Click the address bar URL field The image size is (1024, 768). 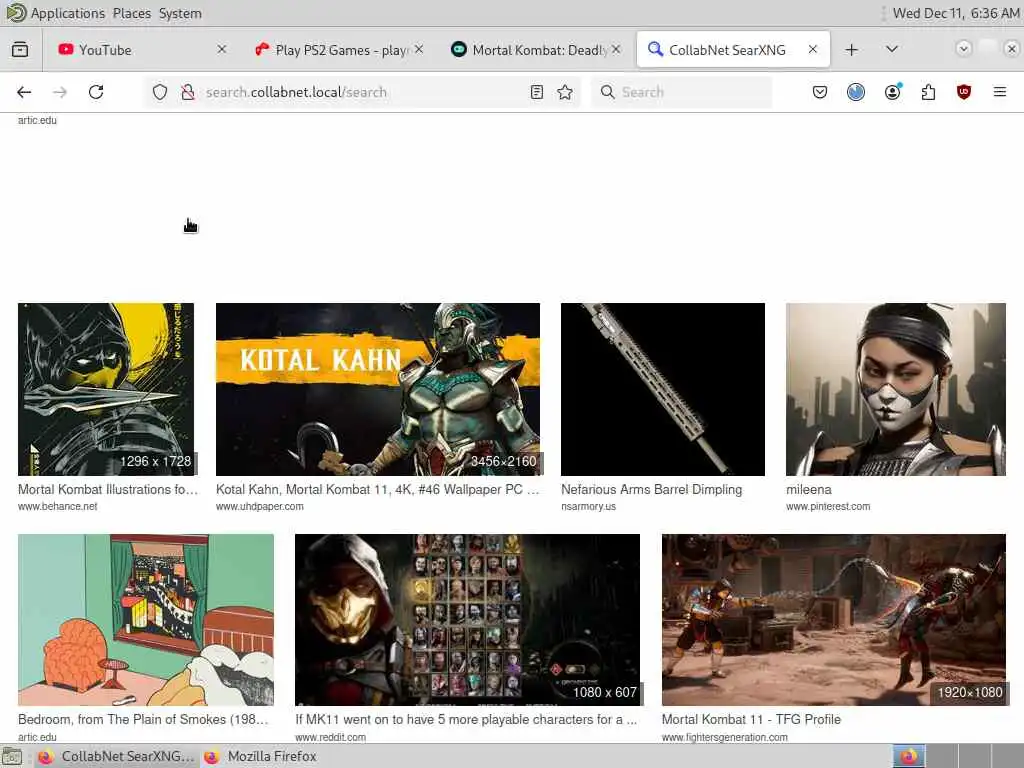pos(361,92)
